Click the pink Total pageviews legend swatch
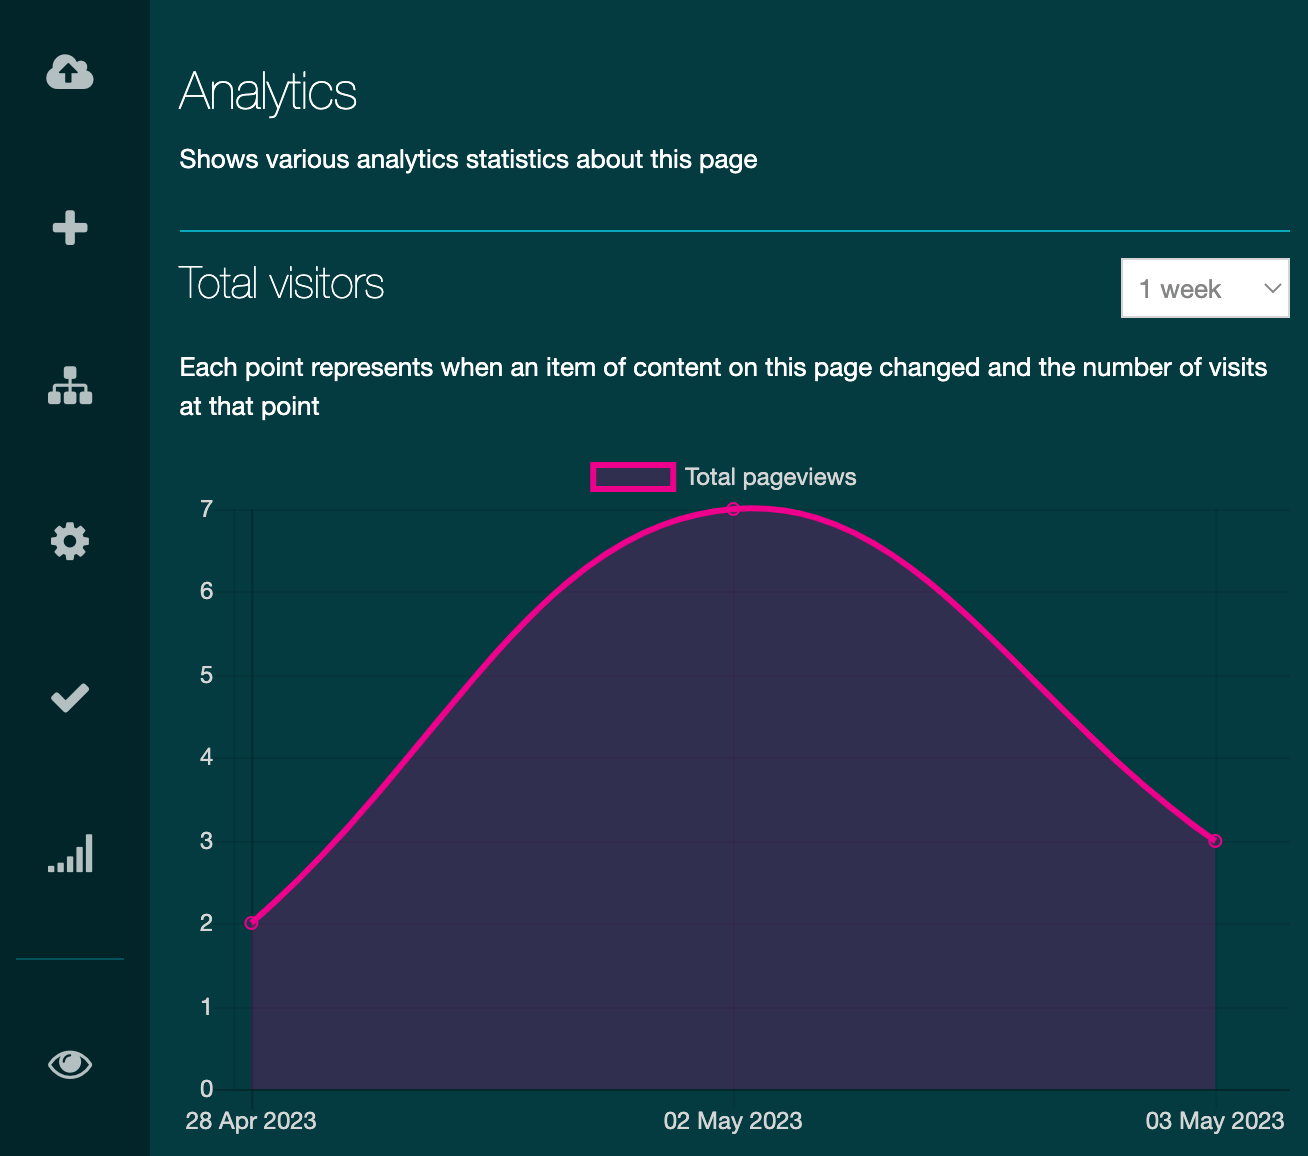The height and width of the screenshot is (1156, 1308). tap(632, 477)
